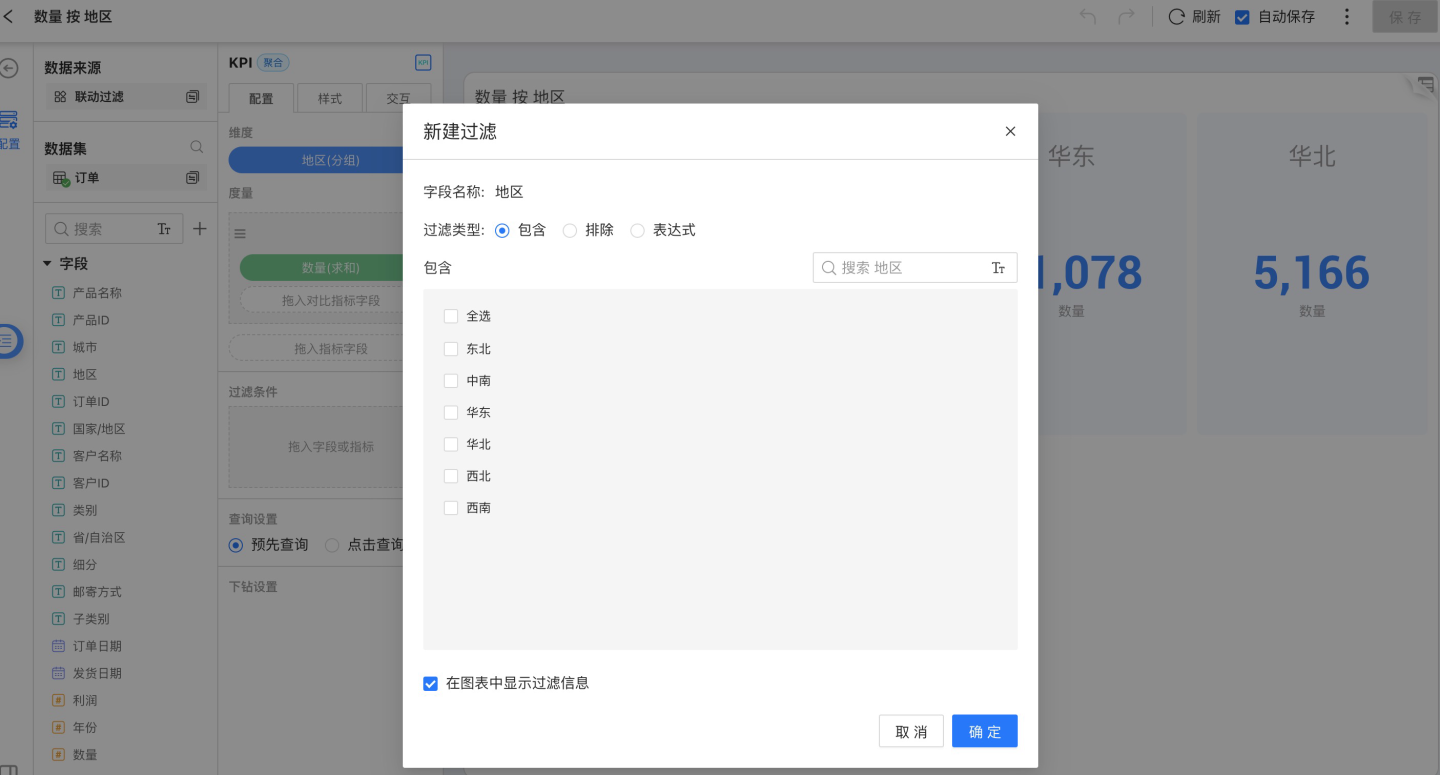
Task: Click the KPI chart type icon
Action: tap(423, 62)
